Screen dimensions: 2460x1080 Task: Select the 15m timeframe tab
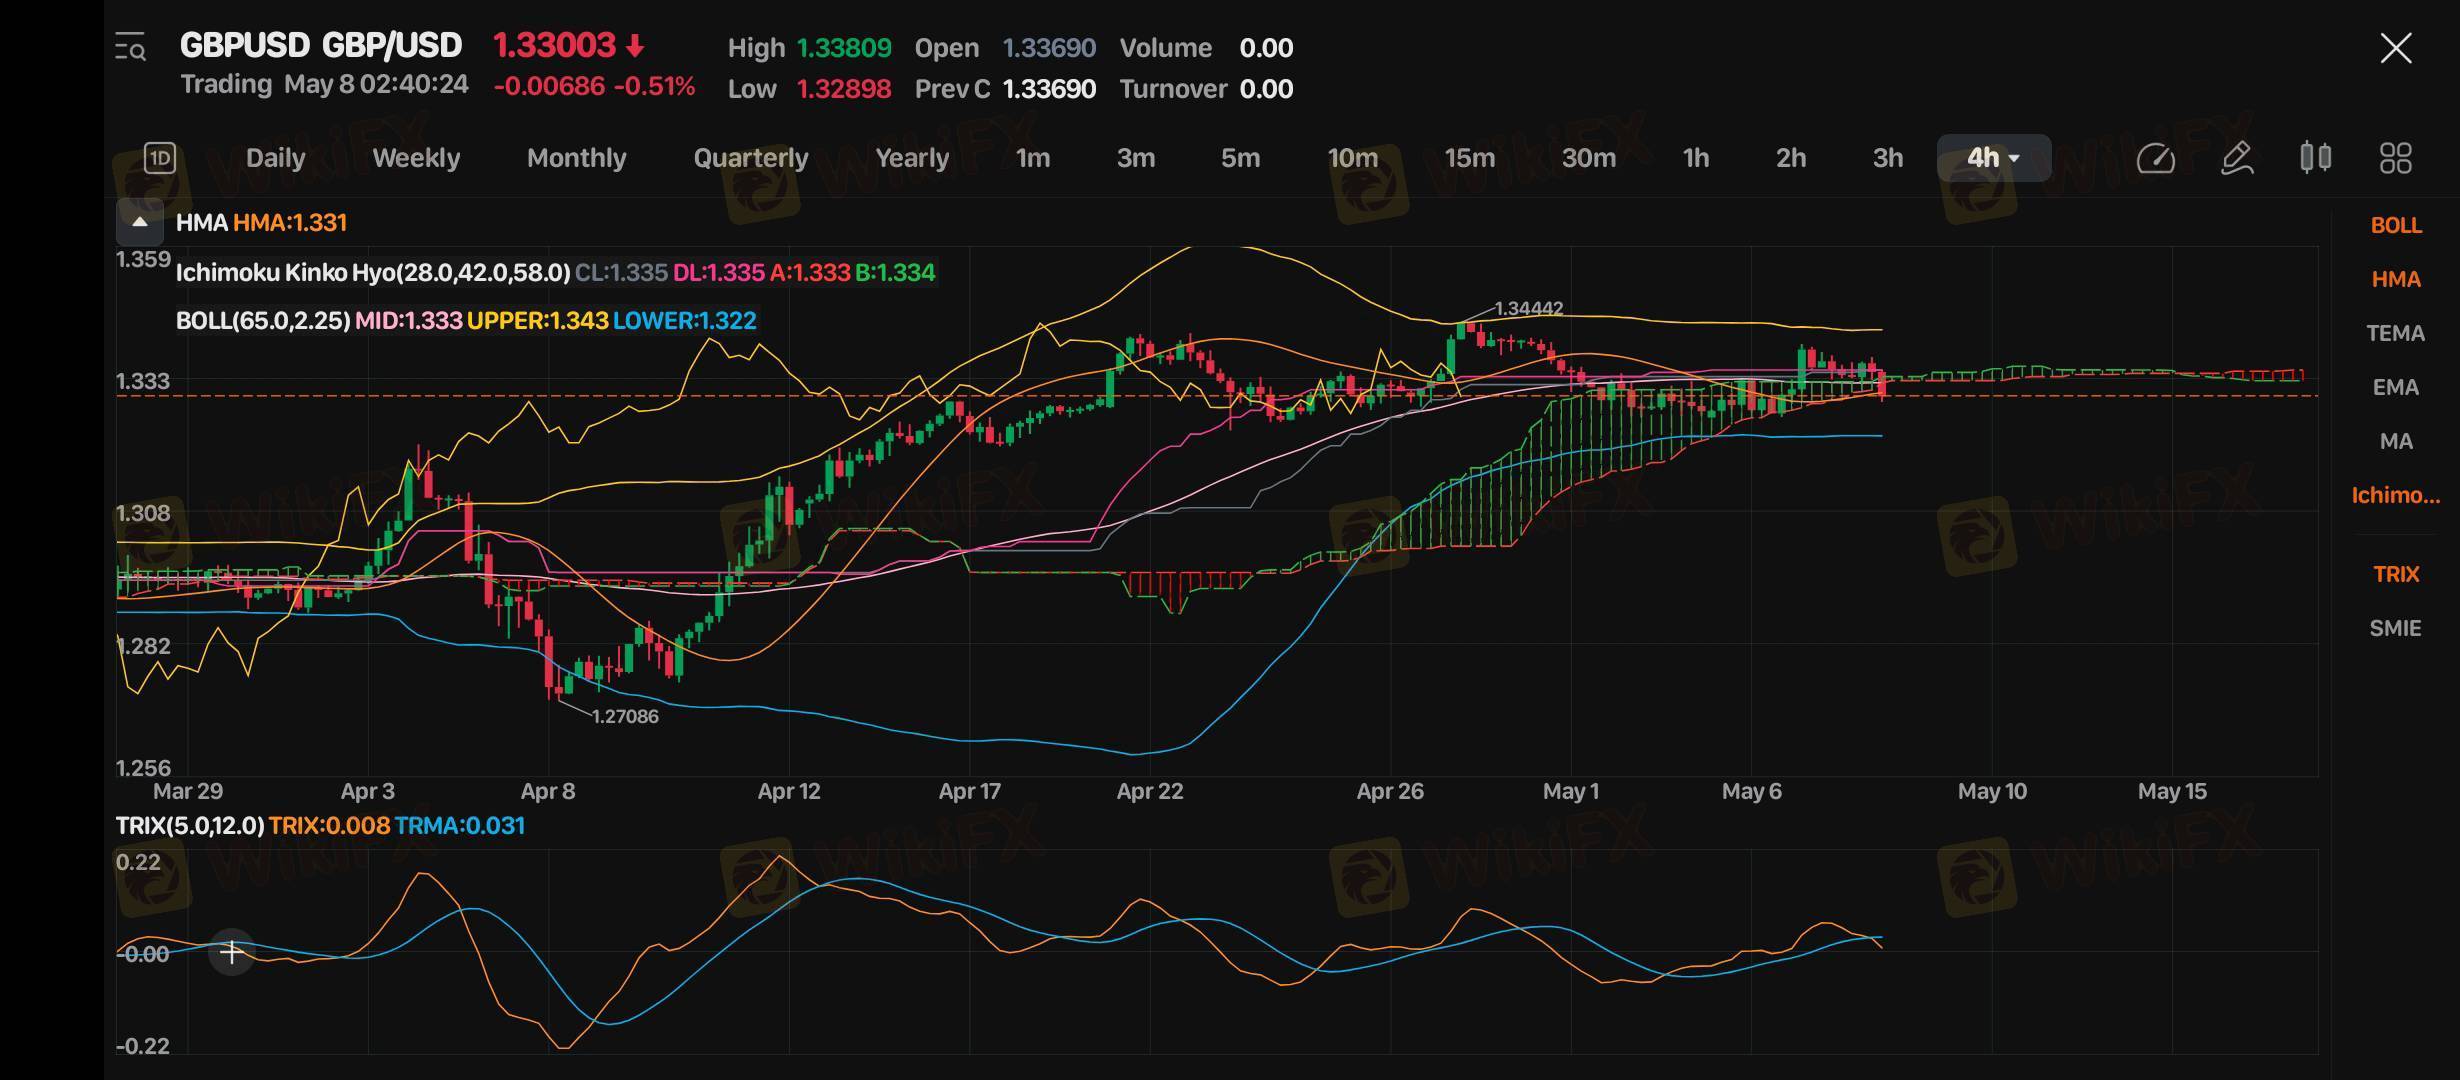(1469, 158)
